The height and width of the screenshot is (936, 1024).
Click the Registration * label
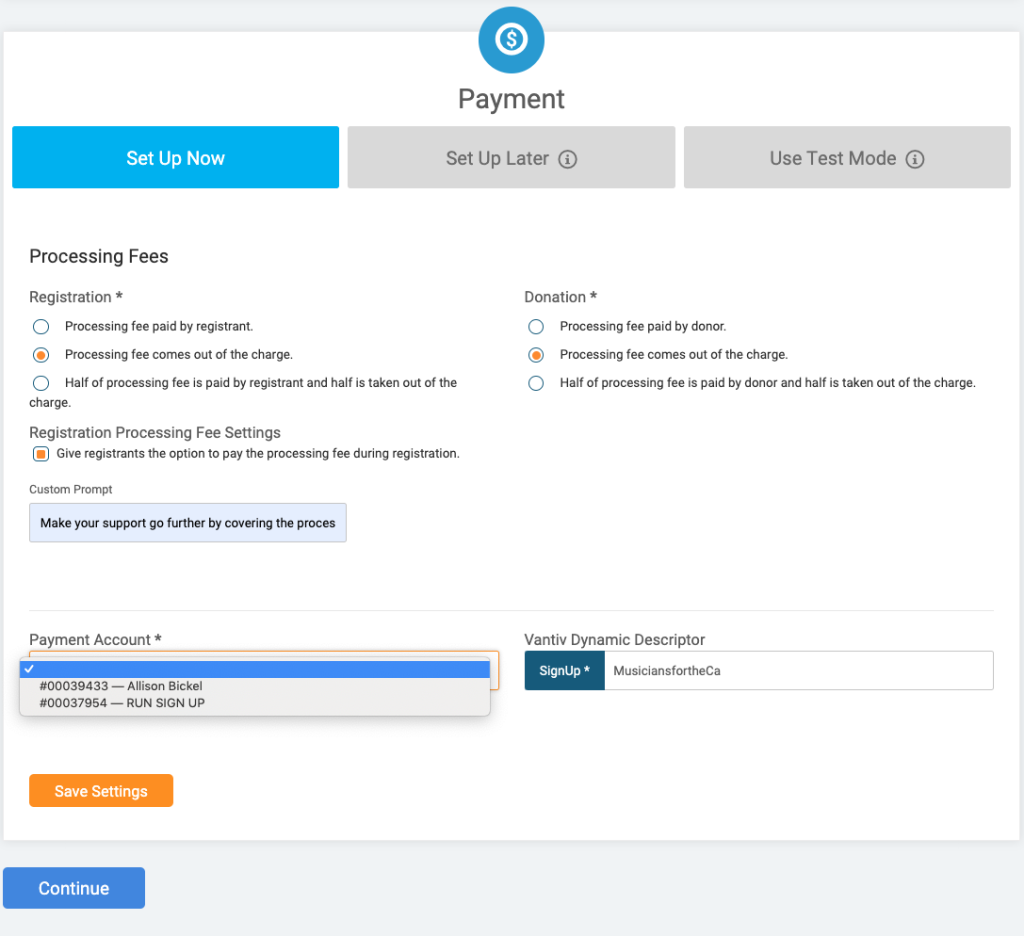76,297
